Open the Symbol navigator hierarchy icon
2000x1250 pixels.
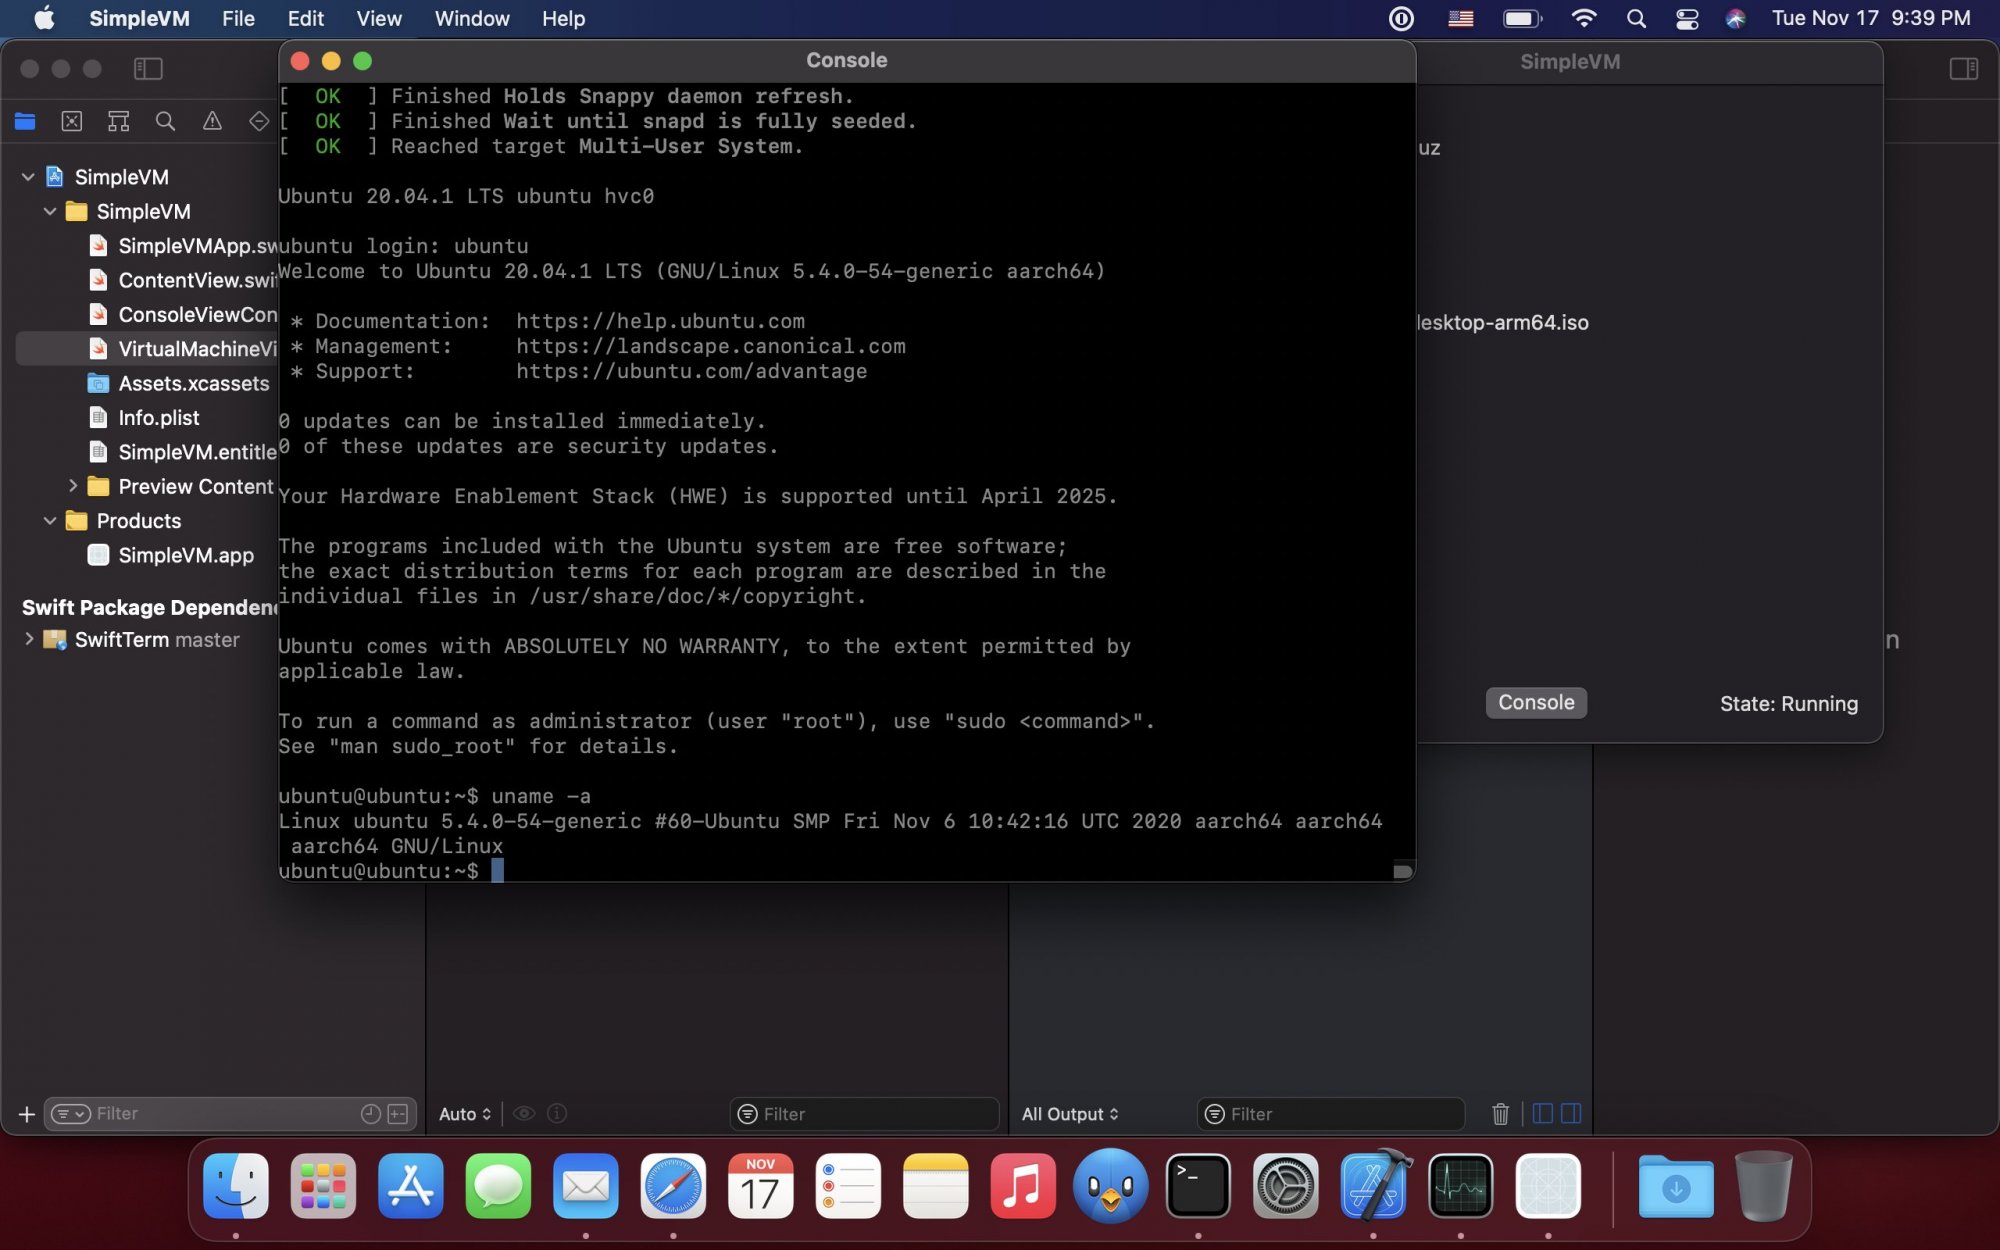[119, 121]
